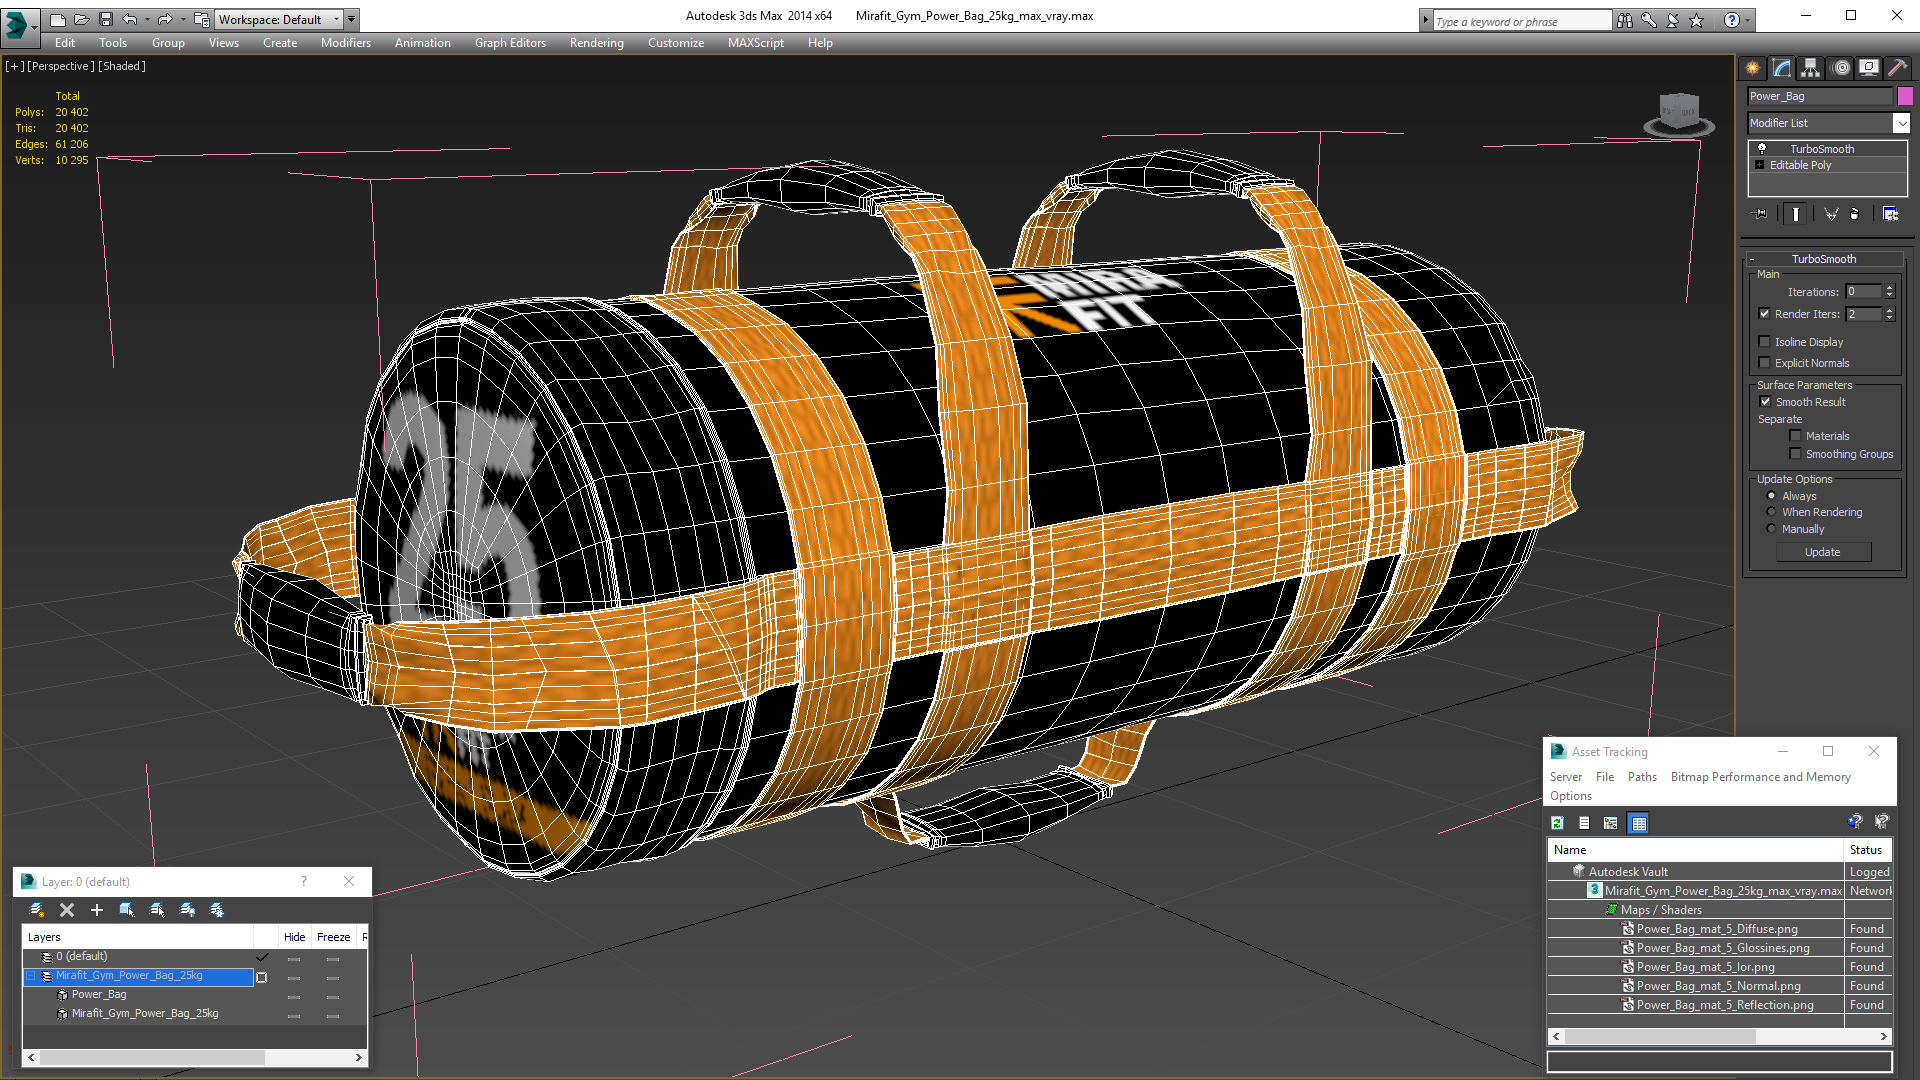Open Paths menu in Asset Tracking
This screenshot has height=1080, width=1920.
[1642, 777]
